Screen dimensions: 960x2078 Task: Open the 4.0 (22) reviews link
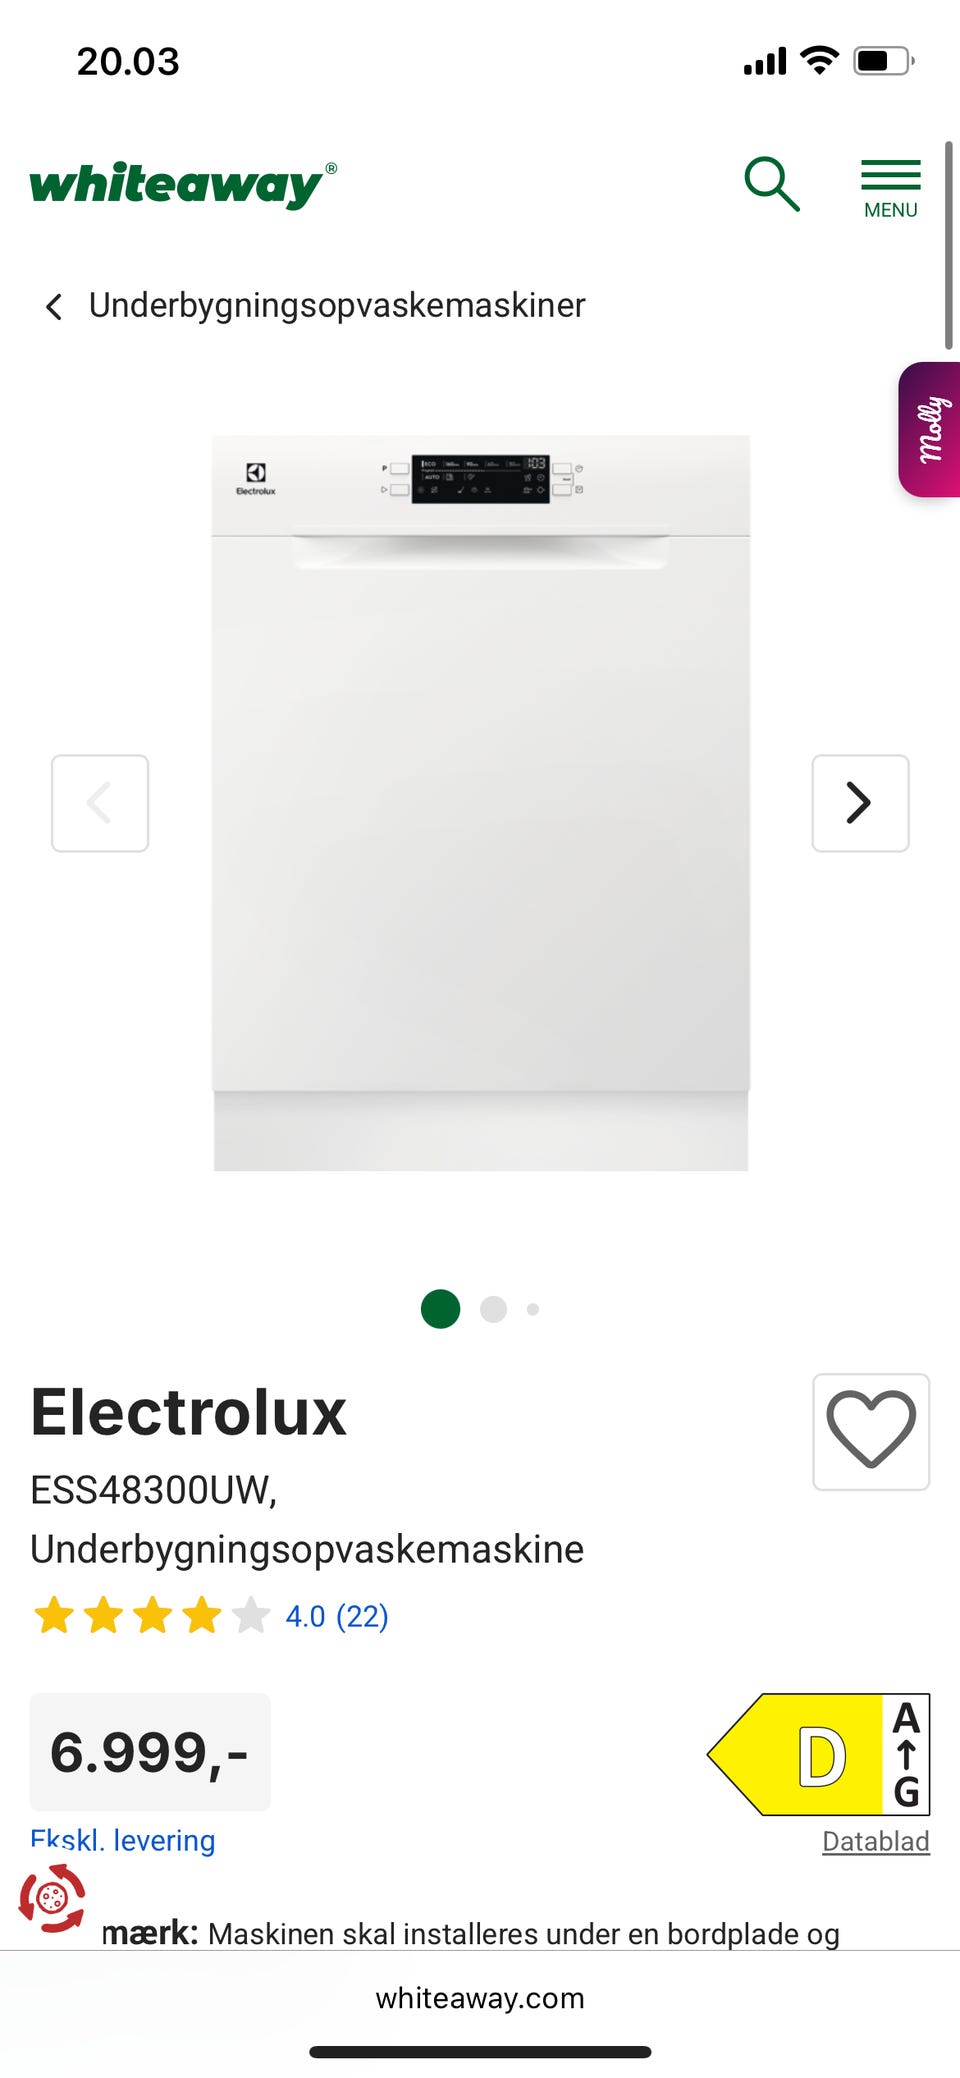click(x=337, y=1616)
